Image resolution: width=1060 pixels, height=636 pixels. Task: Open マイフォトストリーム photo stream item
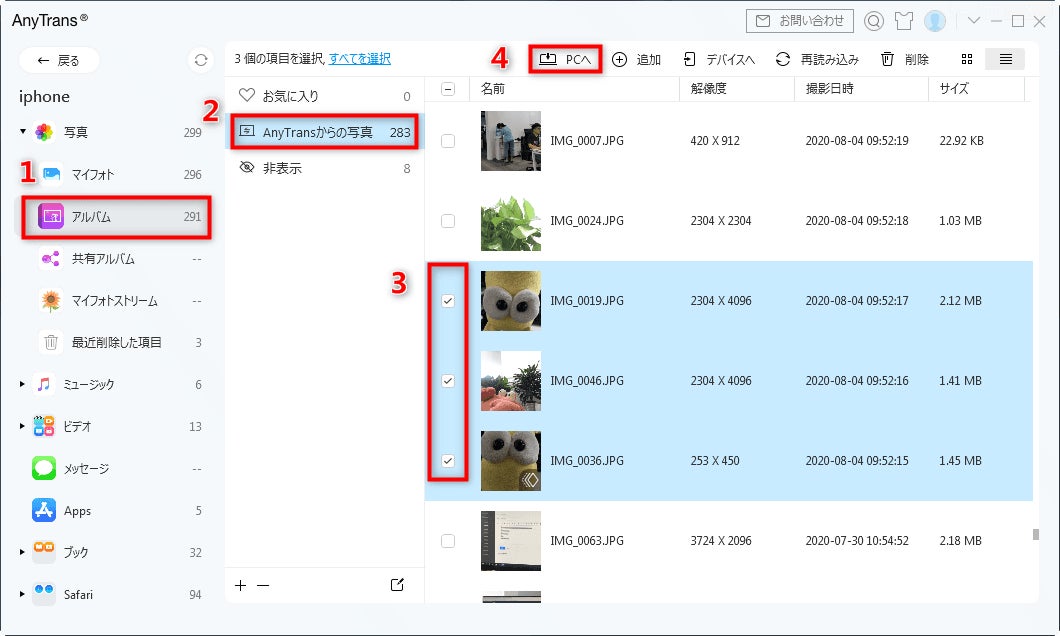[x=112, y=301]
